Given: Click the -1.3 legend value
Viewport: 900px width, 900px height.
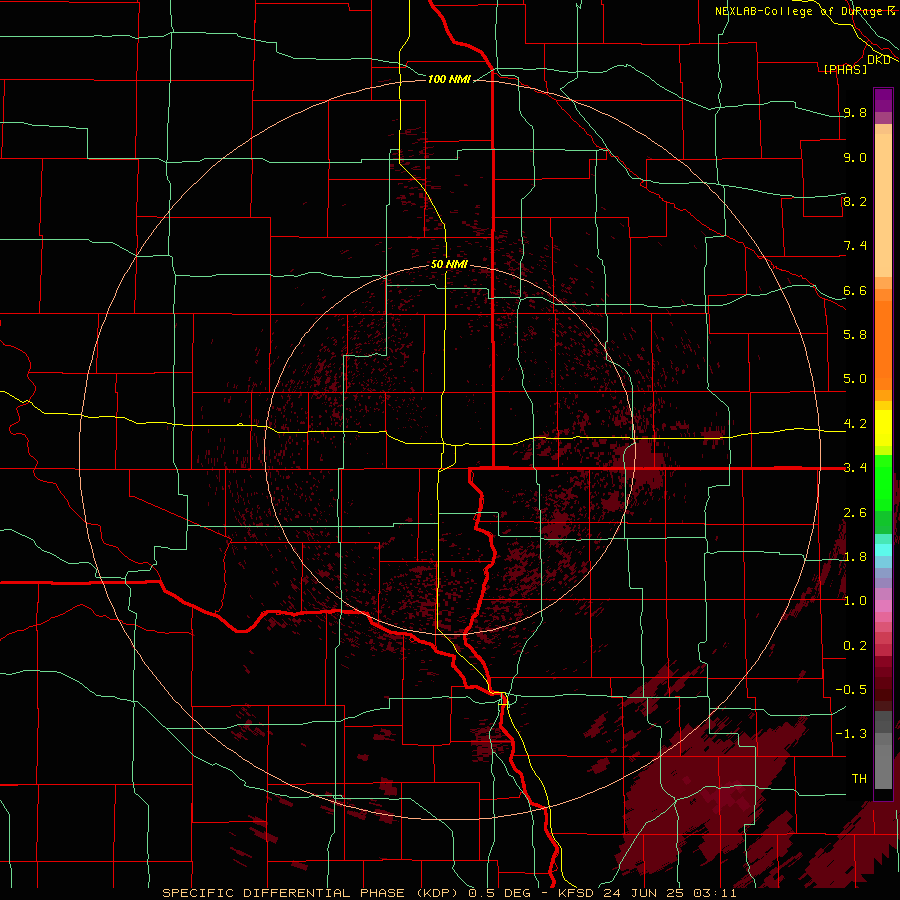Looking at the screenshot, I should pos(851,734).
